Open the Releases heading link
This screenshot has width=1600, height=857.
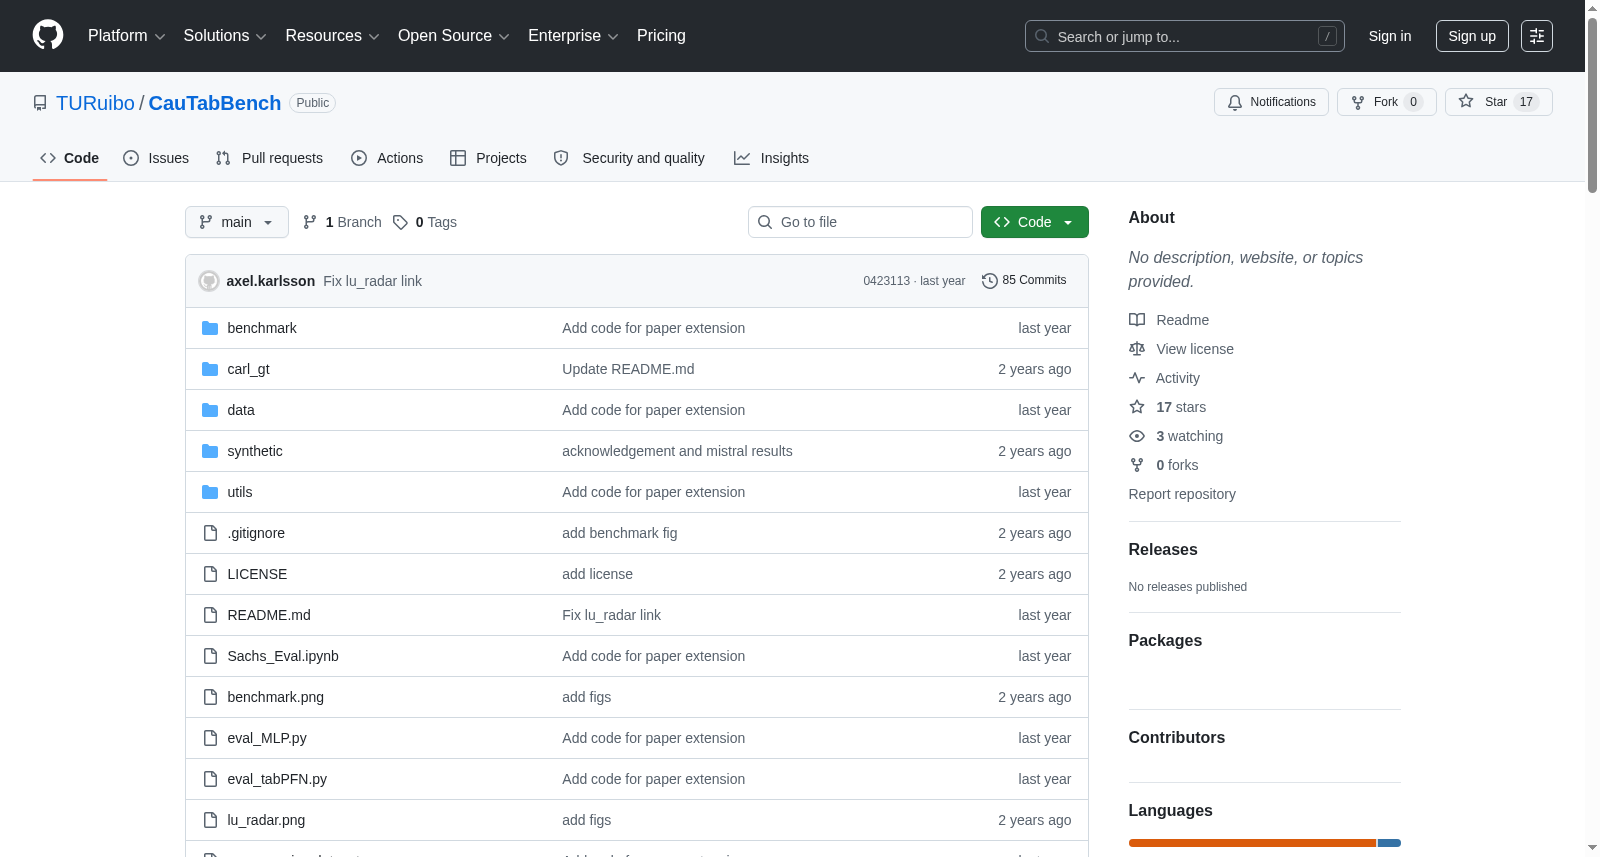(x=1163, y=549)
